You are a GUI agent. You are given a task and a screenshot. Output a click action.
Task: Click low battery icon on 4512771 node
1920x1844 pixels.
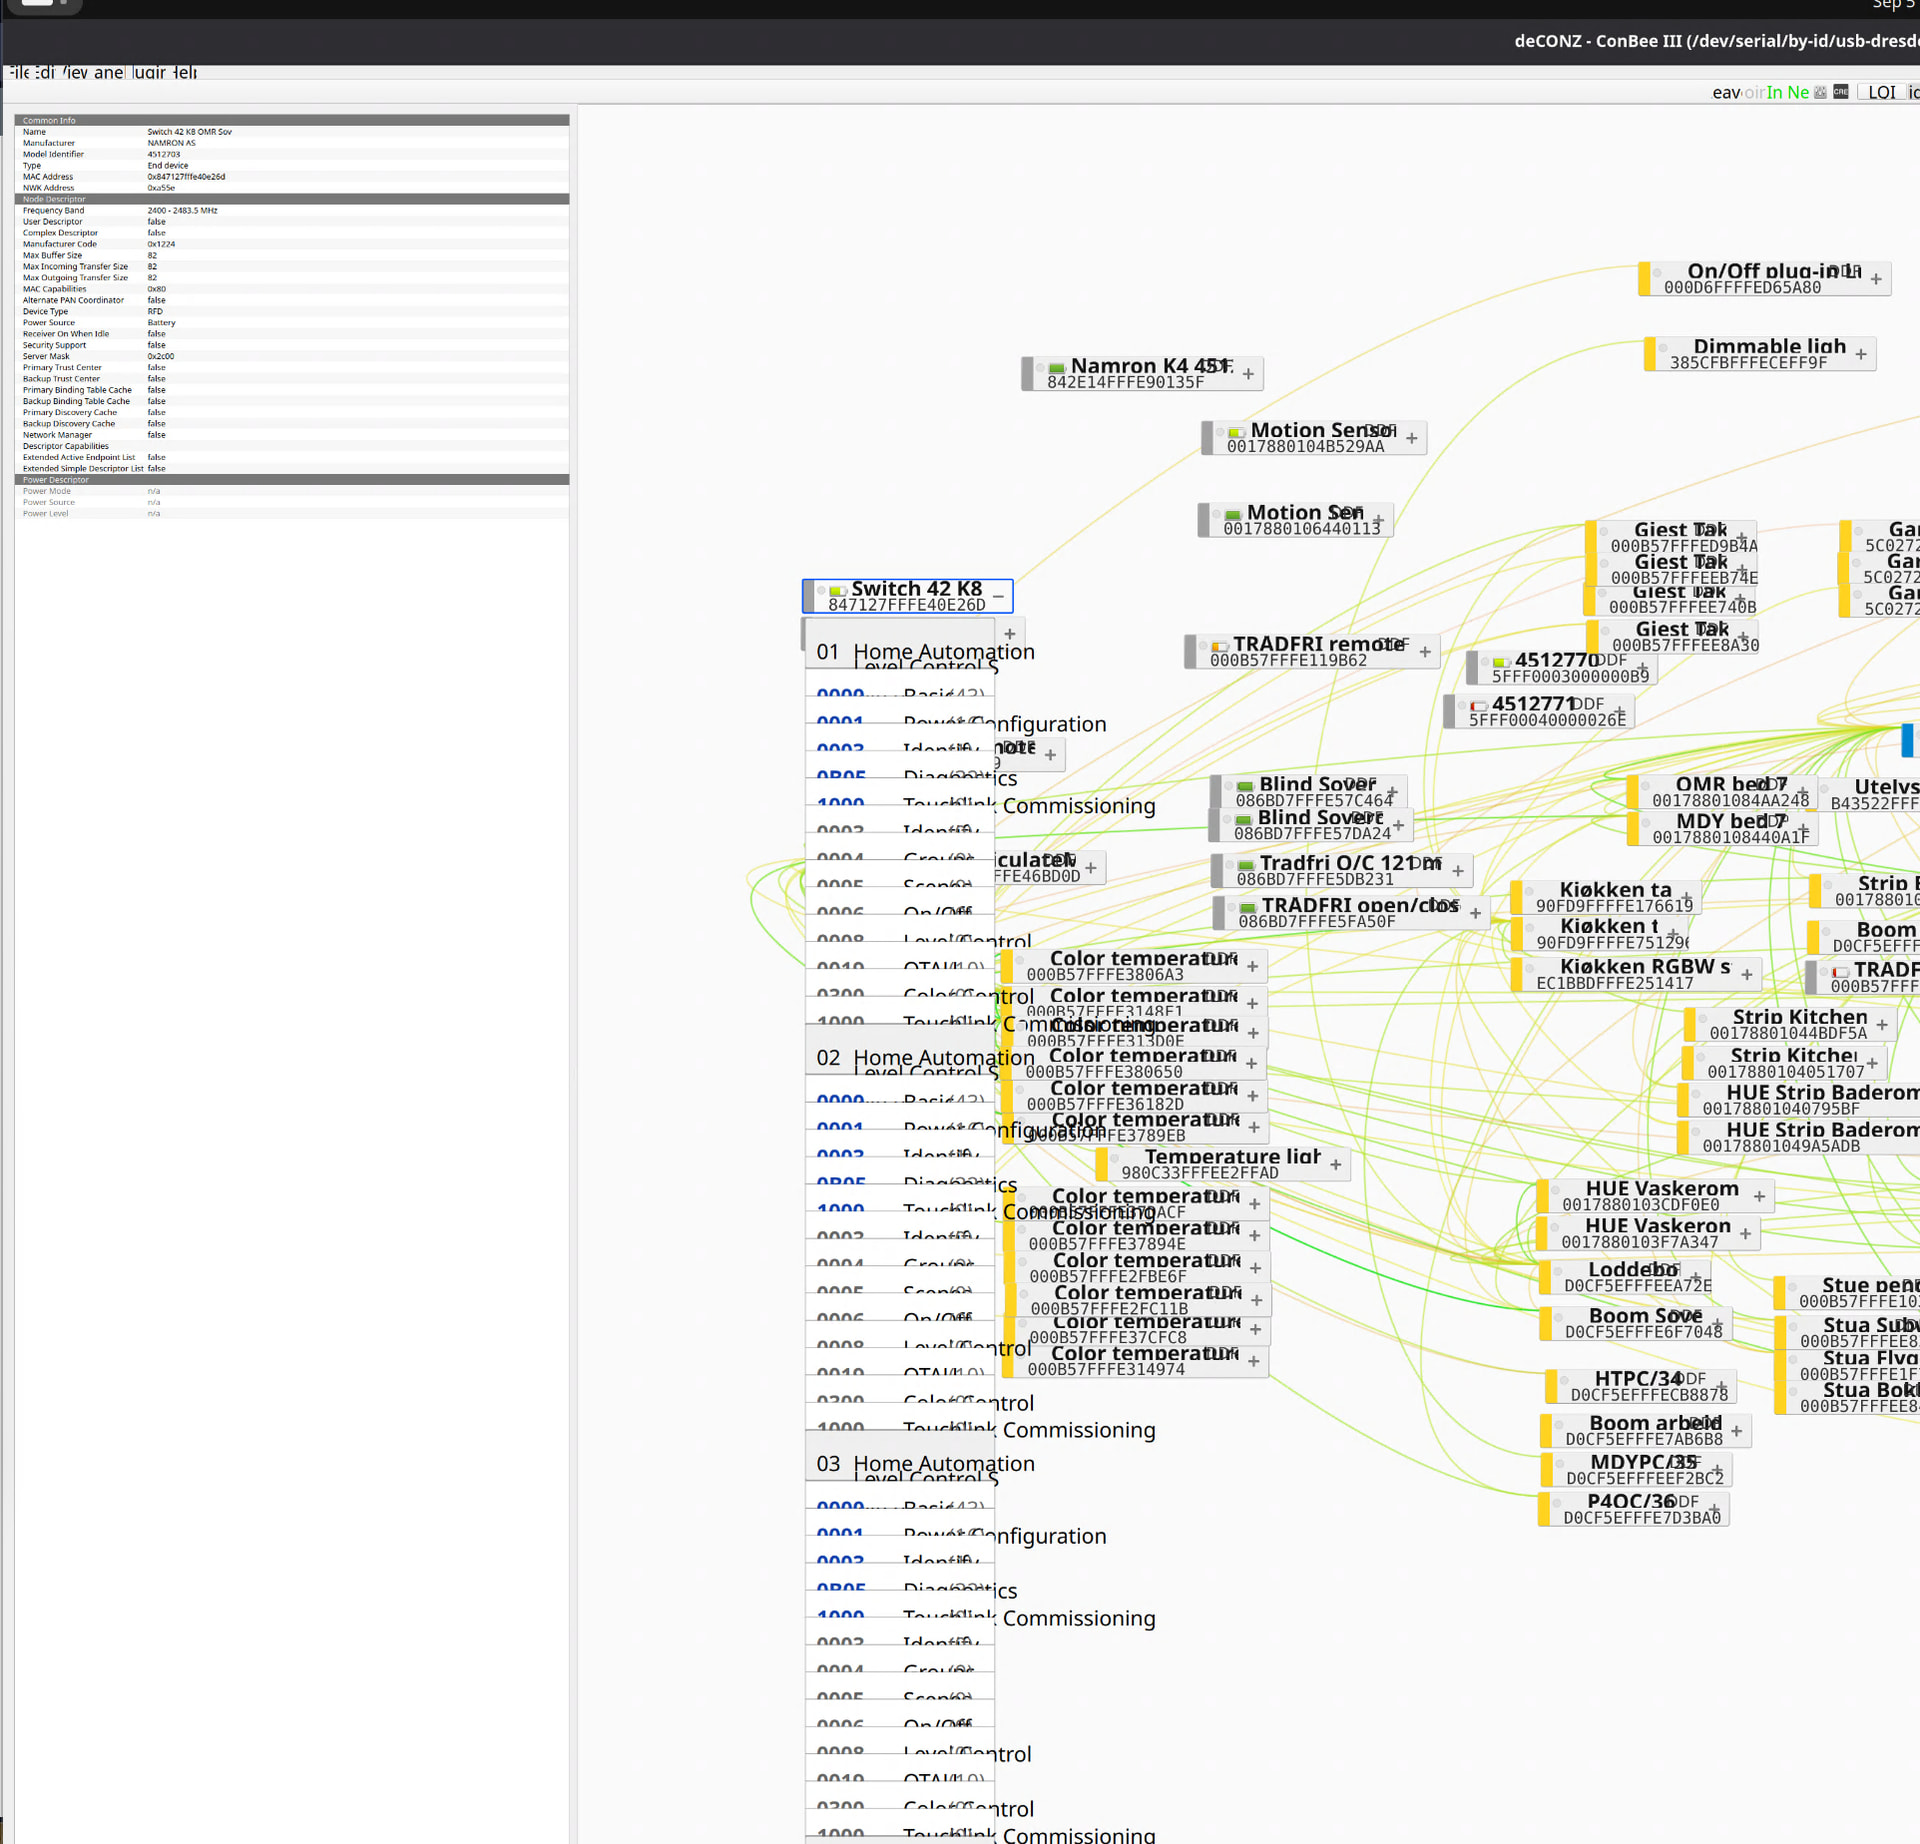point(1478,706)
